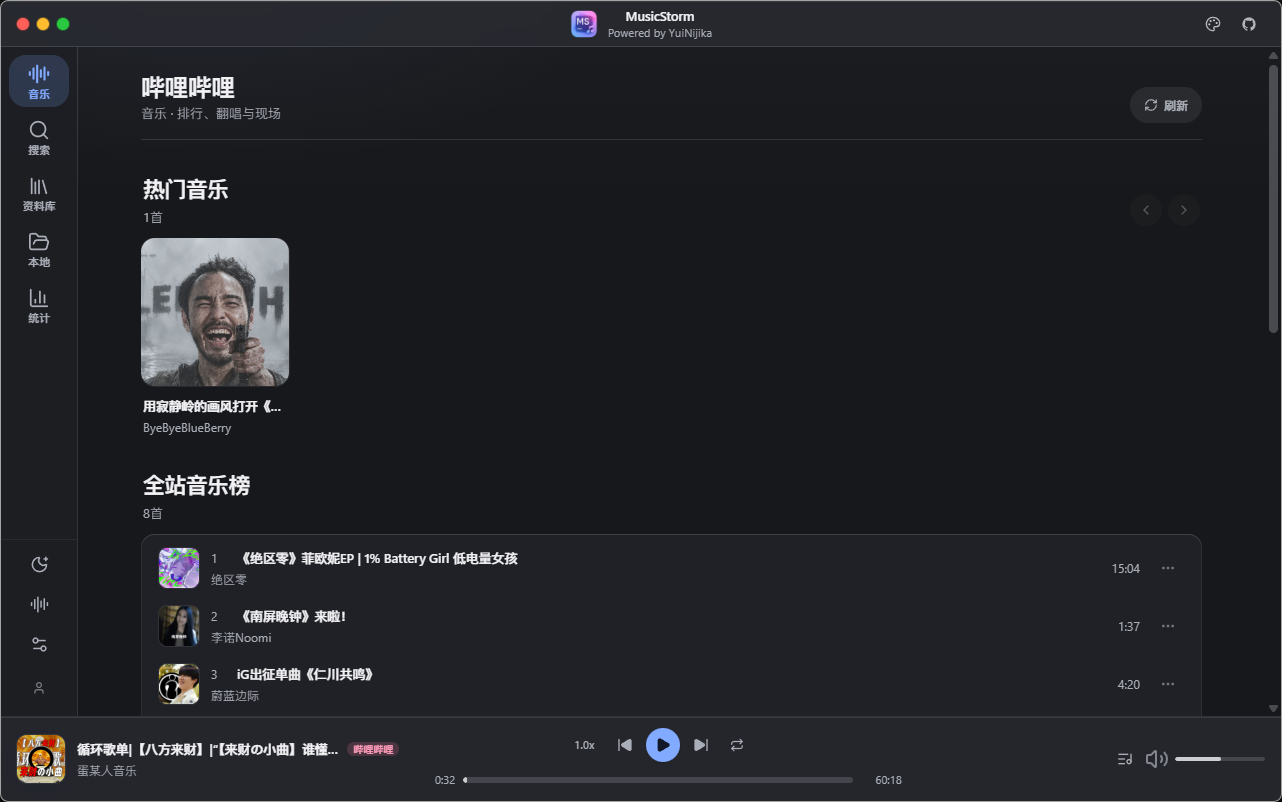This screenshot has height=802, width=1282.
Task: Open artist 蛋某人音乐 in player bar
Action: 107,771
